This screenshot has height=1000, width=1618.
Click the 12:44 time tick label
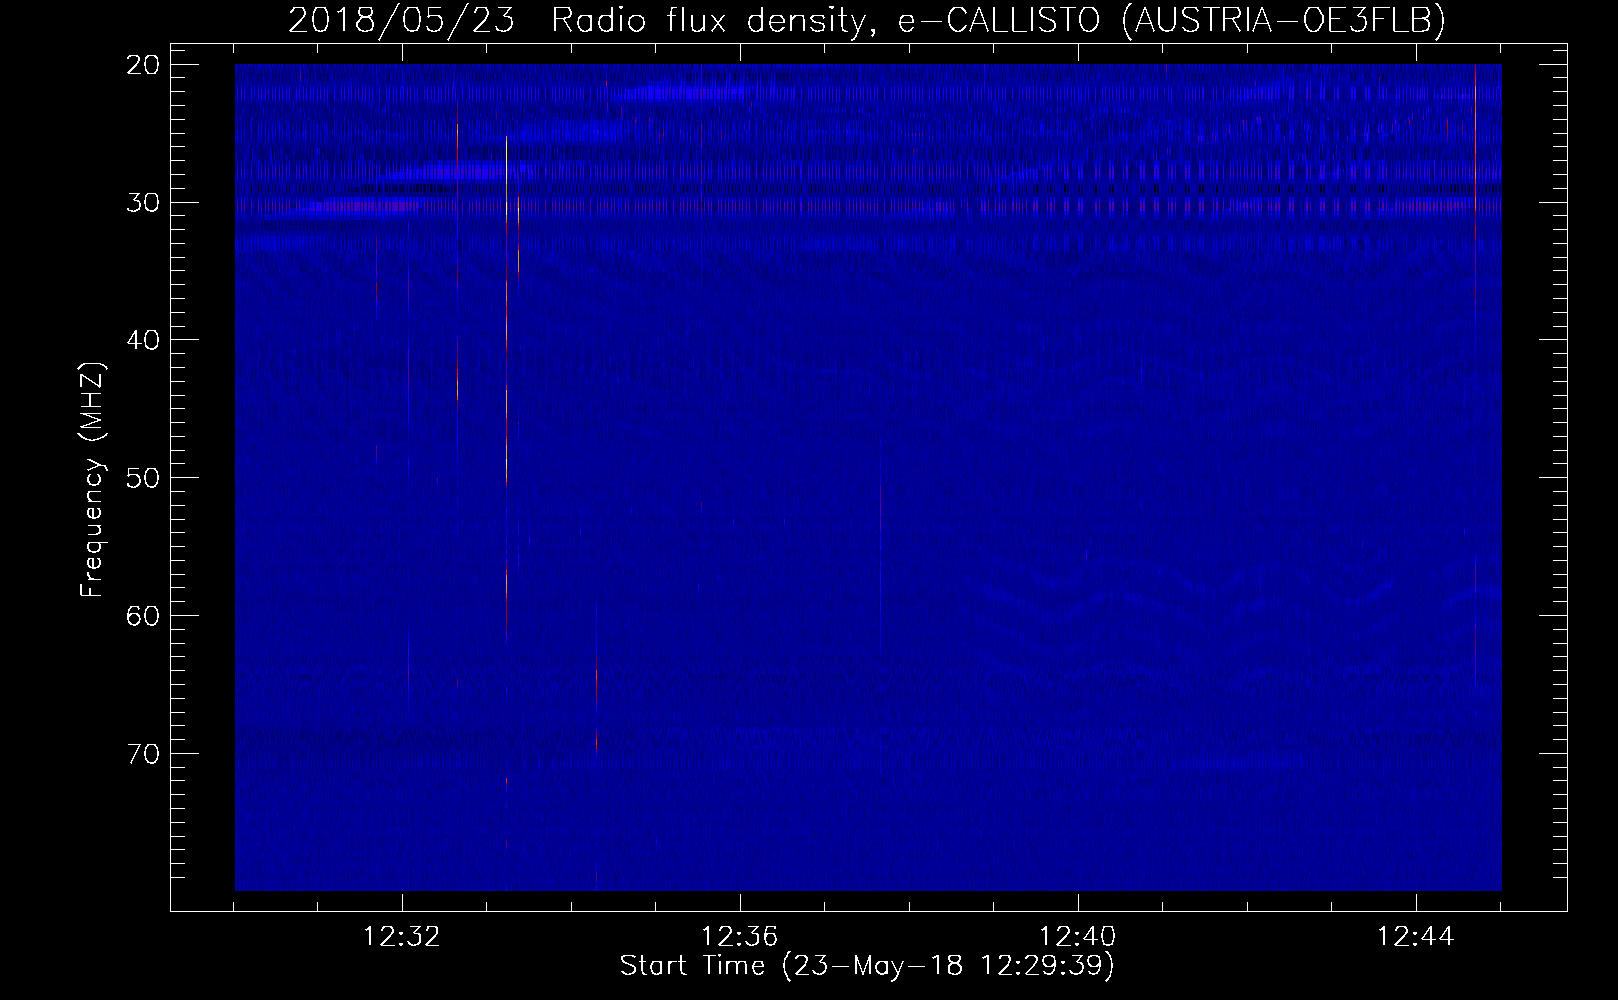pyautogui.click(x=1416, y=937)
